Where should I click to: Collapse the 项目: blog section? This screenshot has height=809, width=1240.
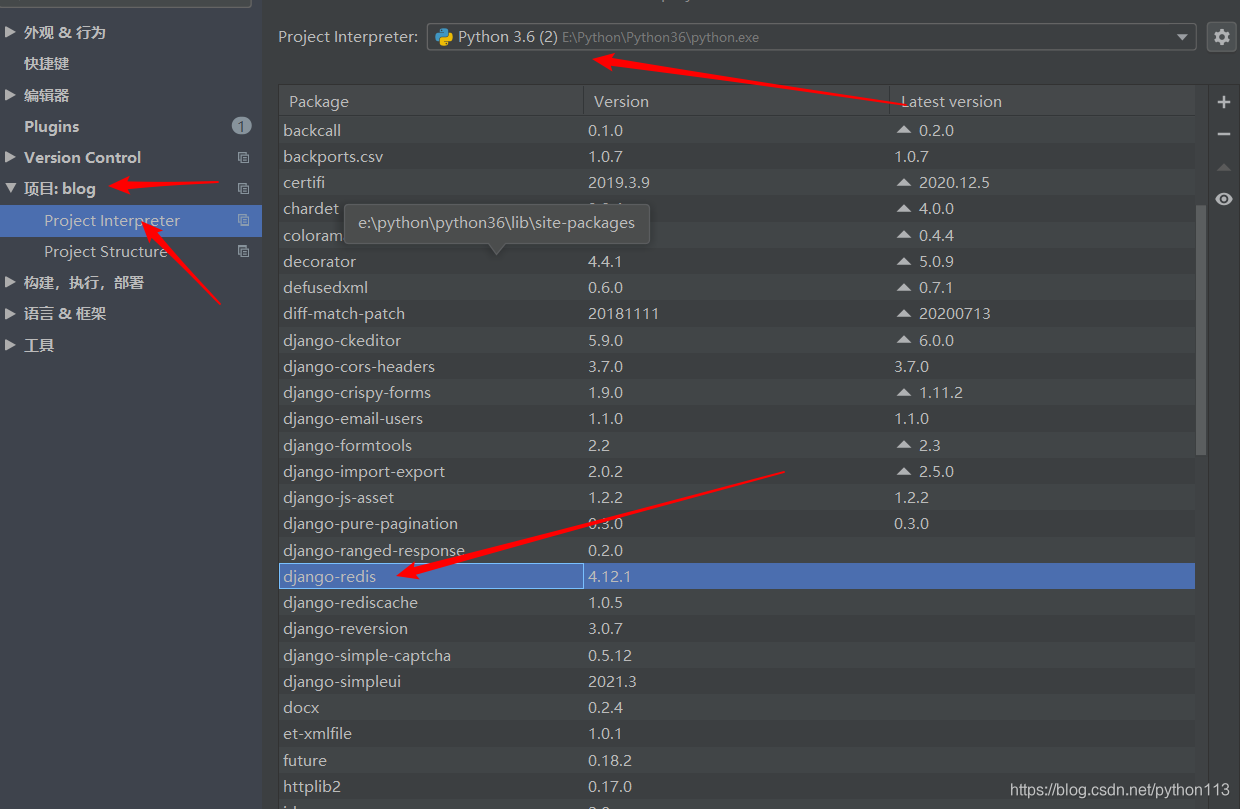tap(10, 188)
